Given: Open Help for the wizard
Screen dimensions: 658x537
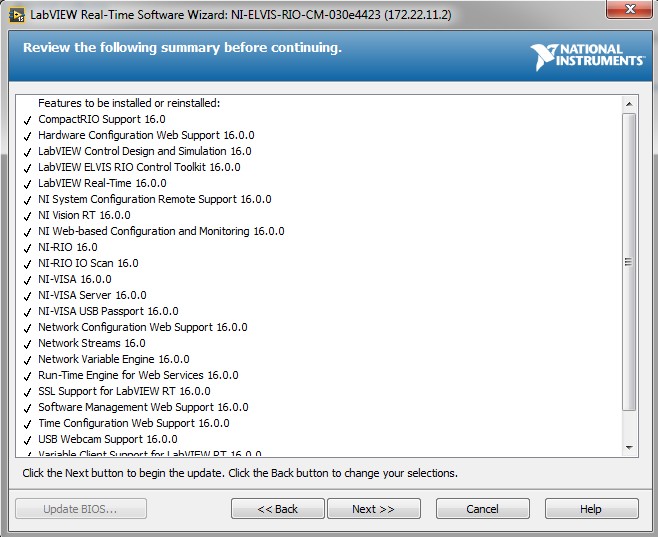Looking at the screenshot, I should click(590, 509).
